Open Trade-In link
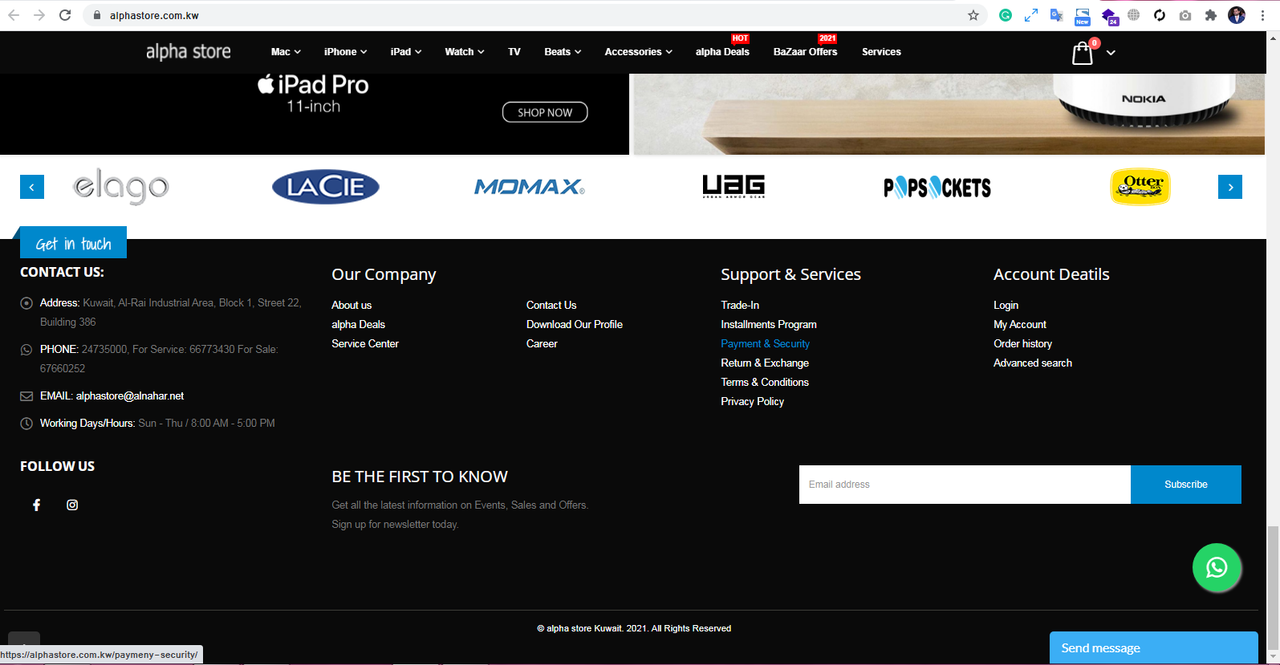 click(x=740, y=305)
